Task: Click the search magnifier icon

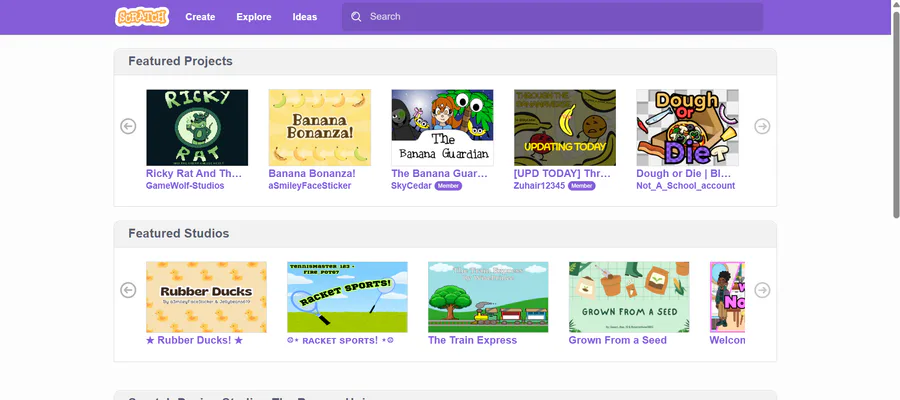Action: tap(356, 17)
